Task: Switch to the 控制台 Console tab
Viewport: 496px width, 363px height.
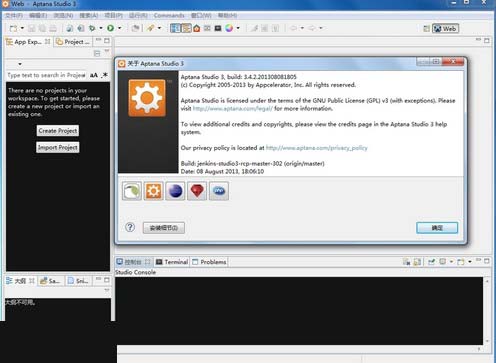Action: coord(133,262)
